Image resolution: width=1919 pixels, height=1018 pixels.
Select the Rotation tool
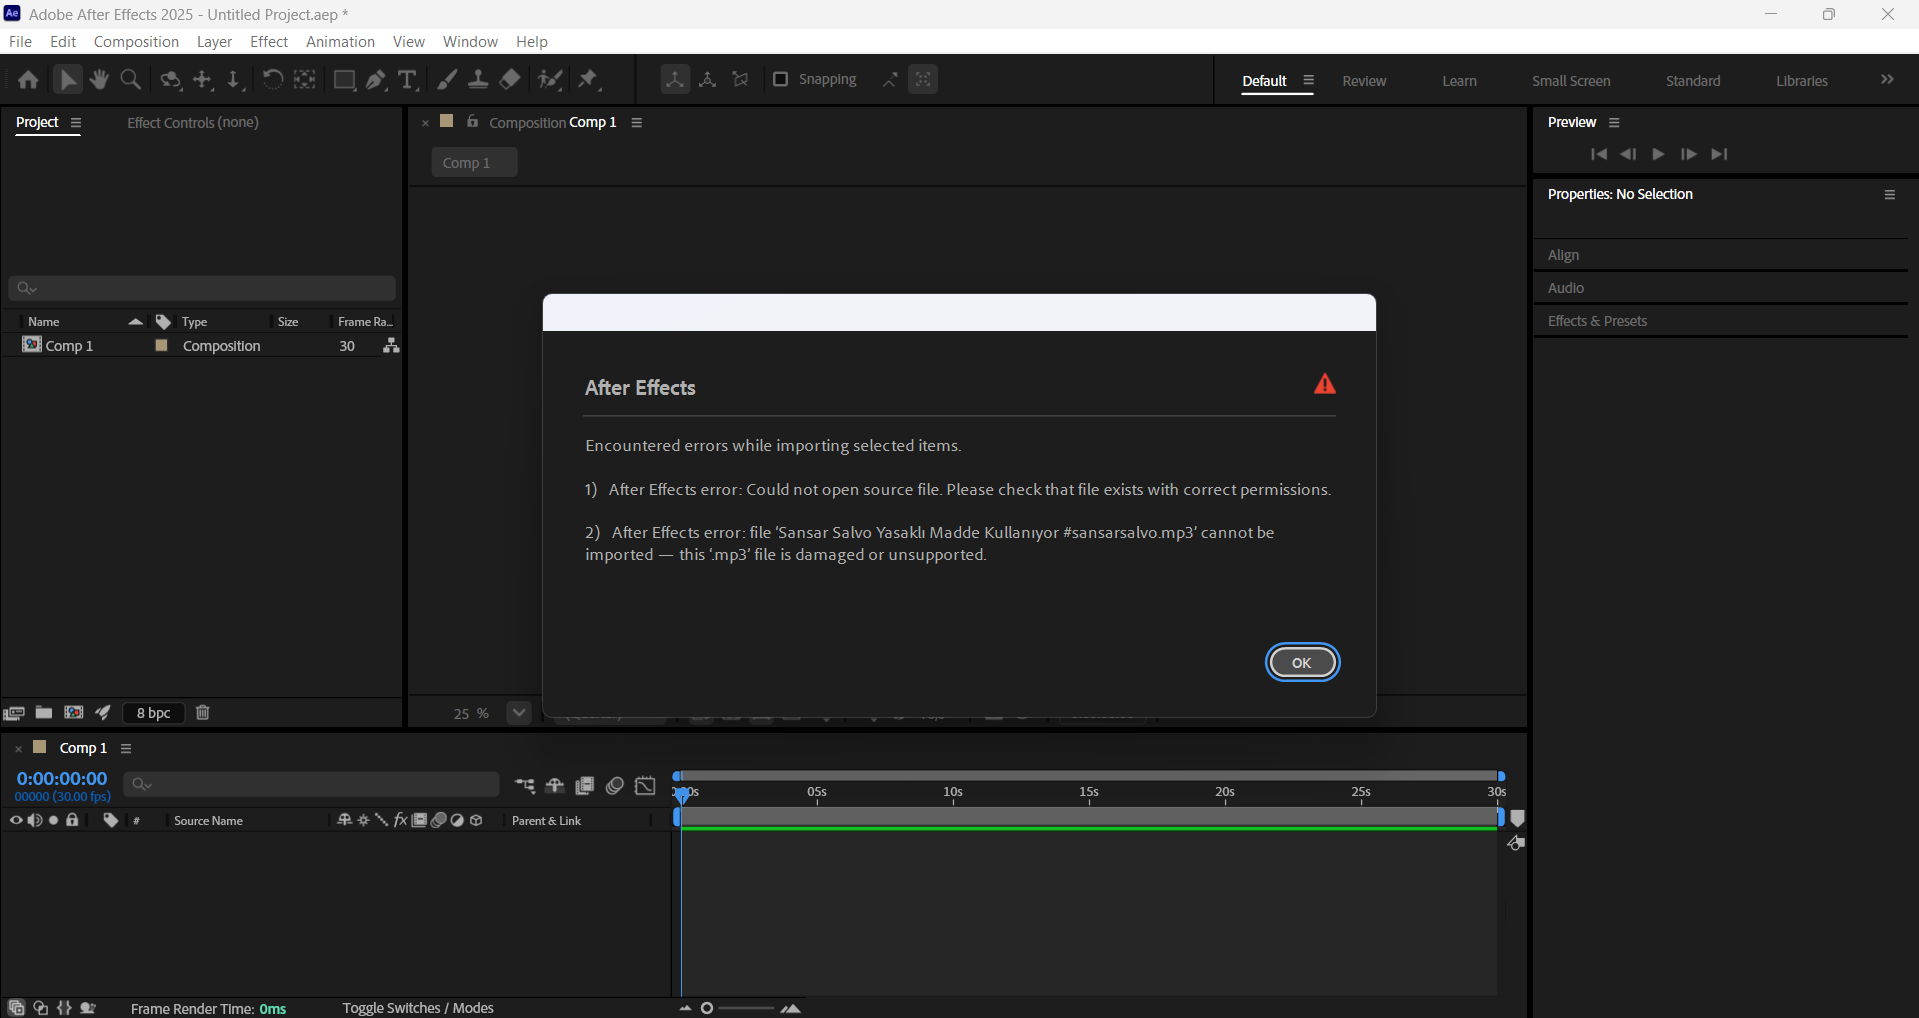[272, 80]
